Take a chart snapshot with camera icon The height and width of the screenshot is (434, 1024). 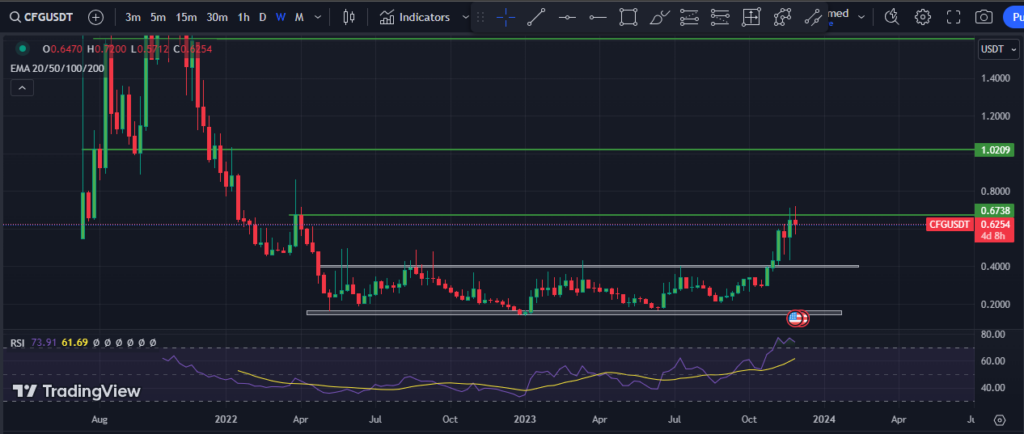[984, 18]
